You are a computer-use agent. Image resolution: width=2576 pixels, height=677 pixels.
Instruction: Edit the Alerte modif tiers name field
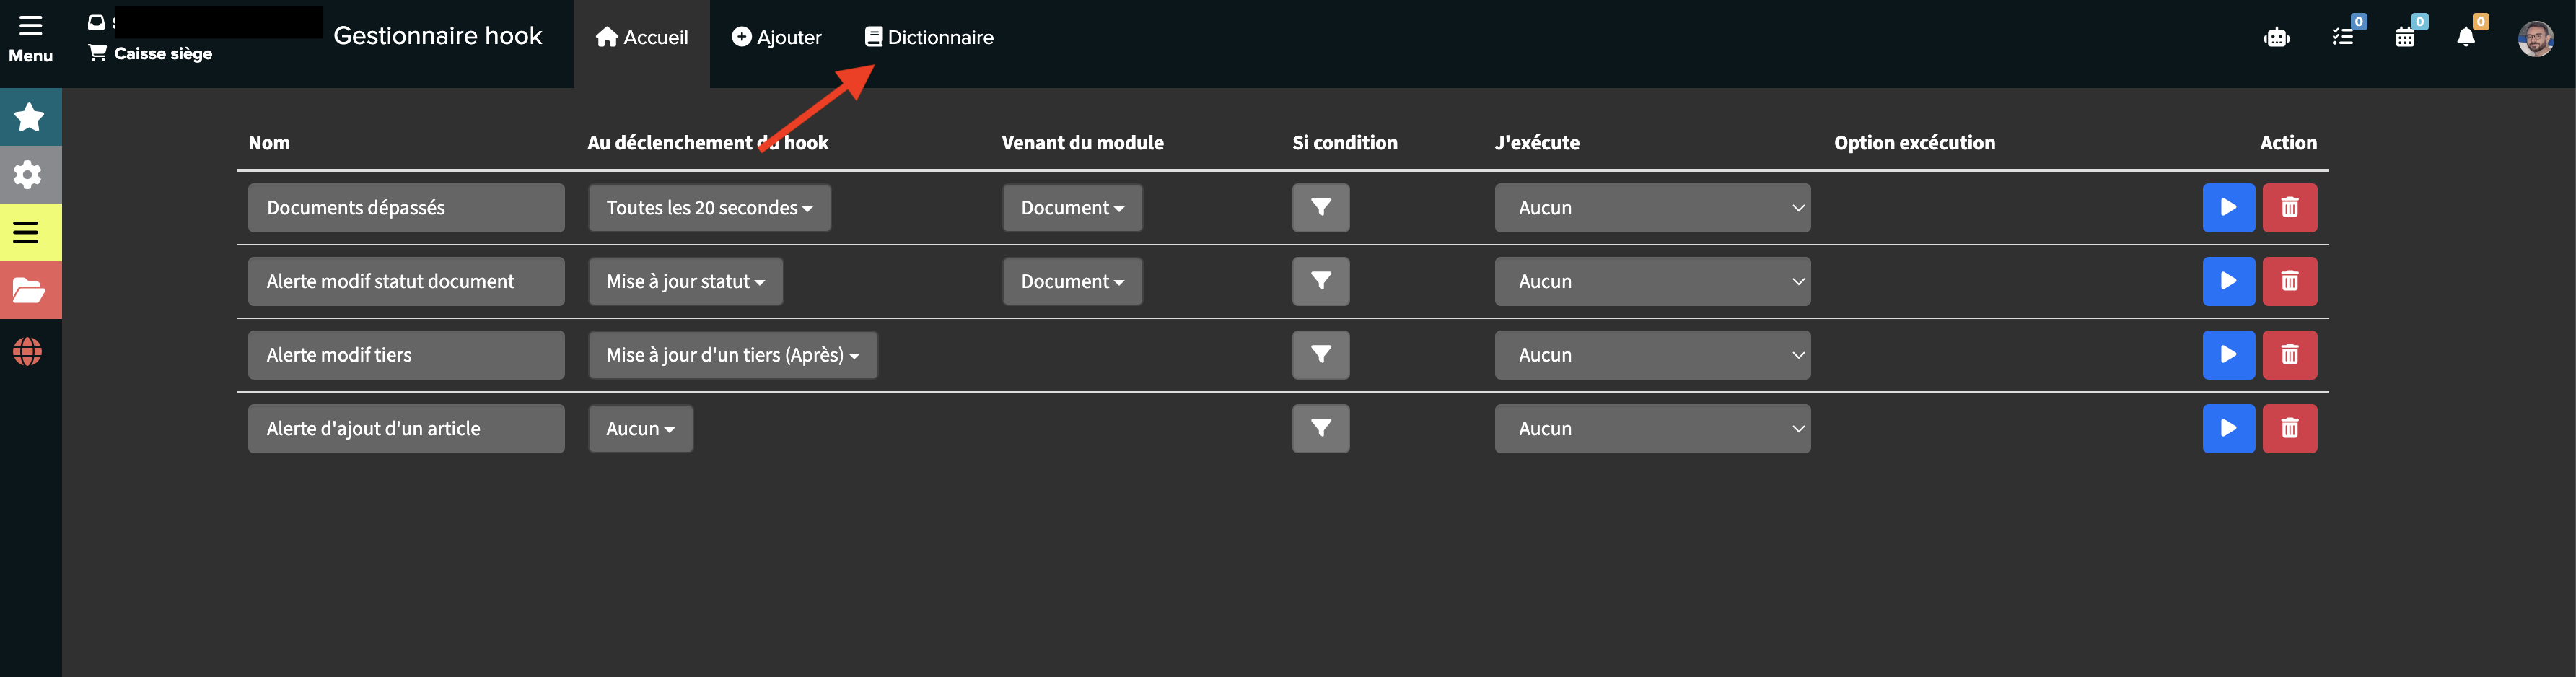tap(406, 355)
